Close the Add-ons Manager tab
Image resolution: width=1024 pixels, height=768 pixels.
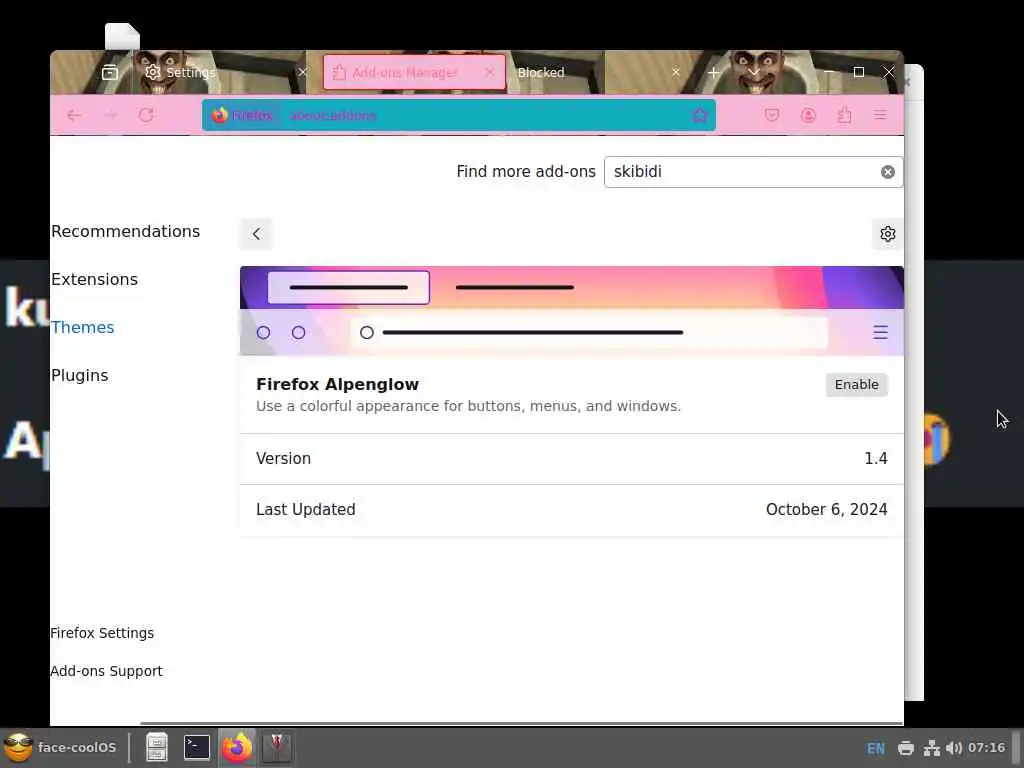[x=489, y=72]
